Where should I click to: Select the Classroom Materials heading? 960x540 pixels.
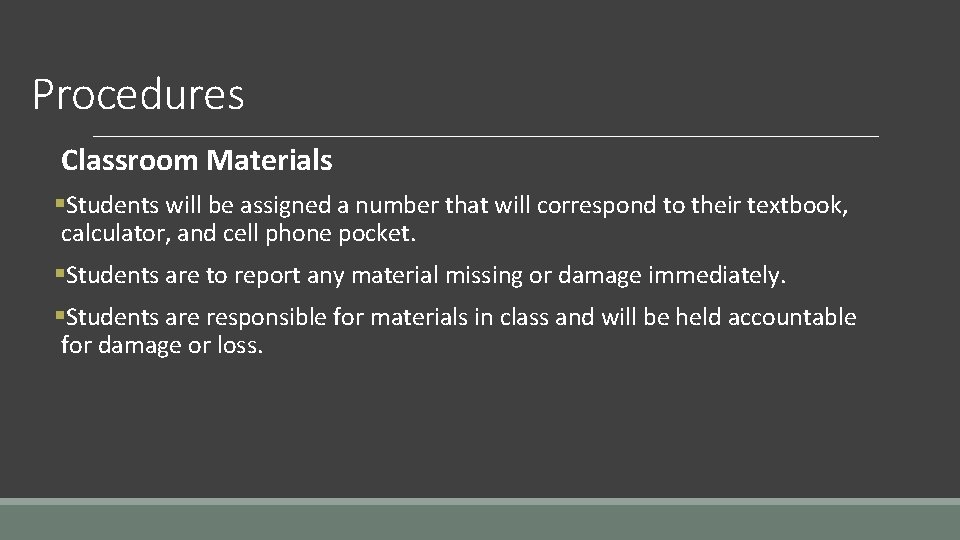[x=197, y=160]
